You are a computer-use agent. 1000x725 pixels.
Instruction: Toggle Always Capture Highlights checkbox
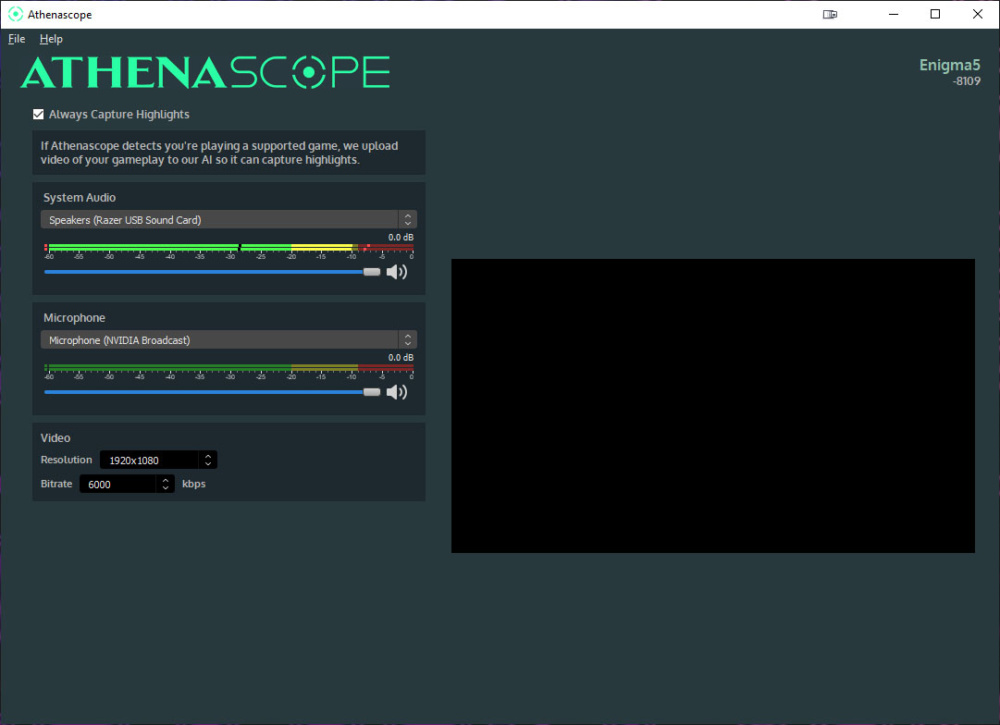tap(38, 114)
